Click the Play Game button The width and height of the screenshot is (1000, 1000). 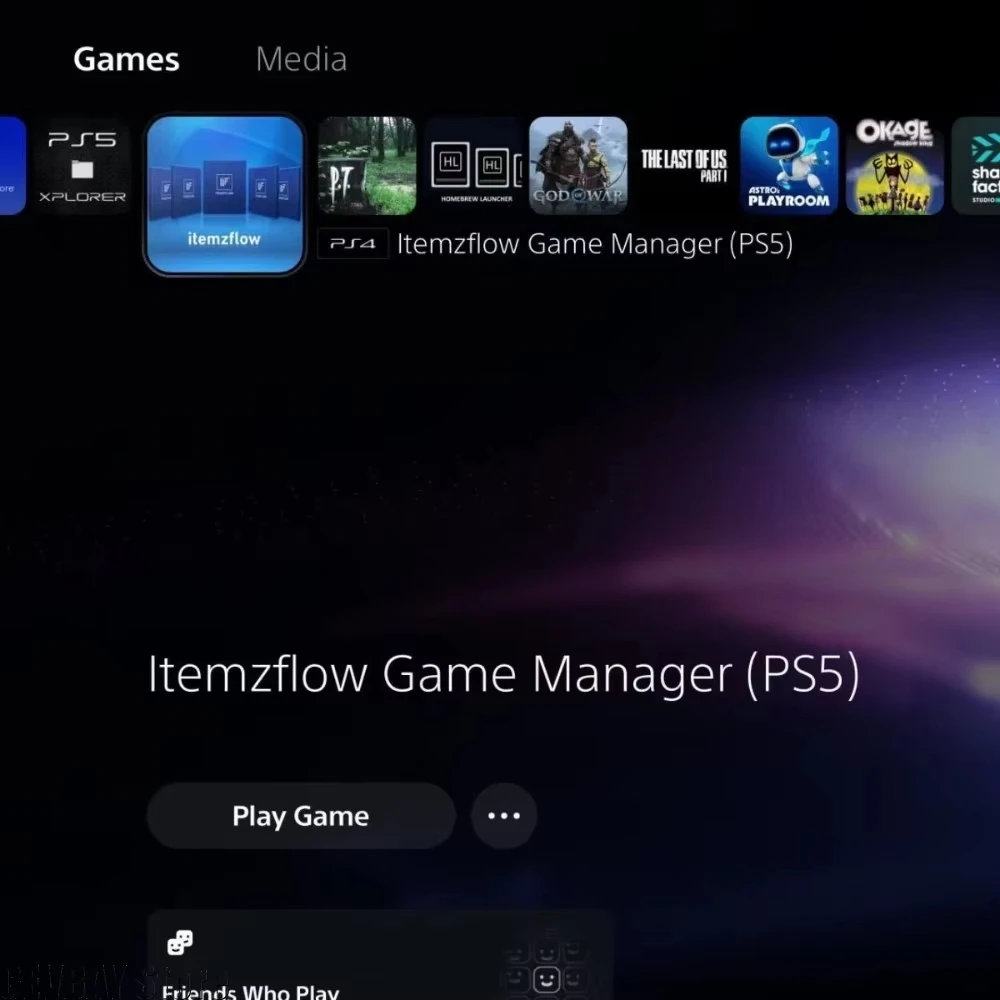coord(301,816)
